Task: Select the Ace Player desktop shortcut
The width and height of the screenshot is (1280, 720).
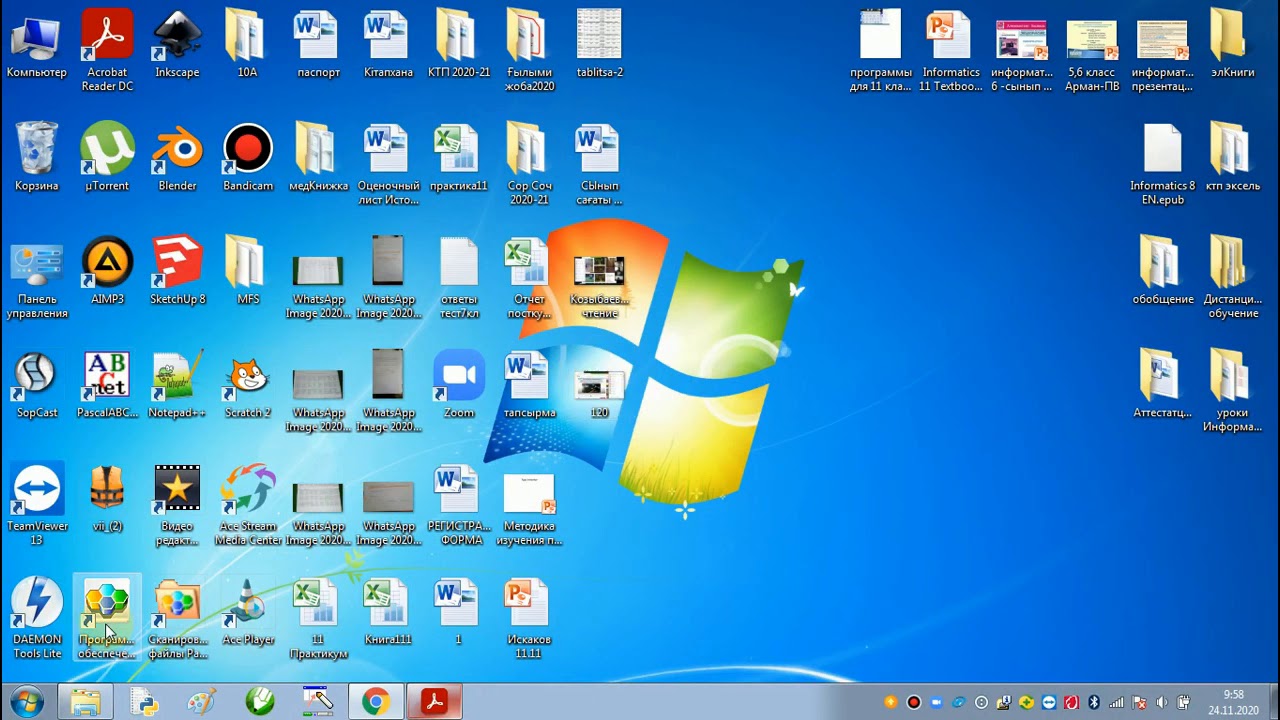Action: (248, 611)
